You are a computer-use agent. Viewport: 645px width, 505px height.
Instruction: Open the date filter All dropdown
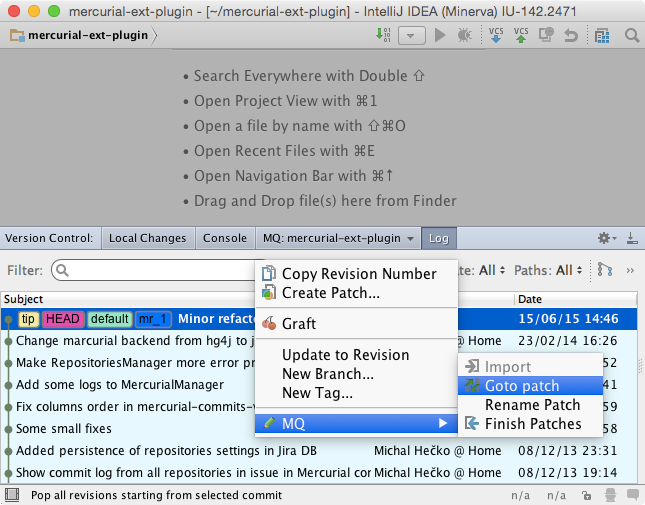(x=492, y=270)
